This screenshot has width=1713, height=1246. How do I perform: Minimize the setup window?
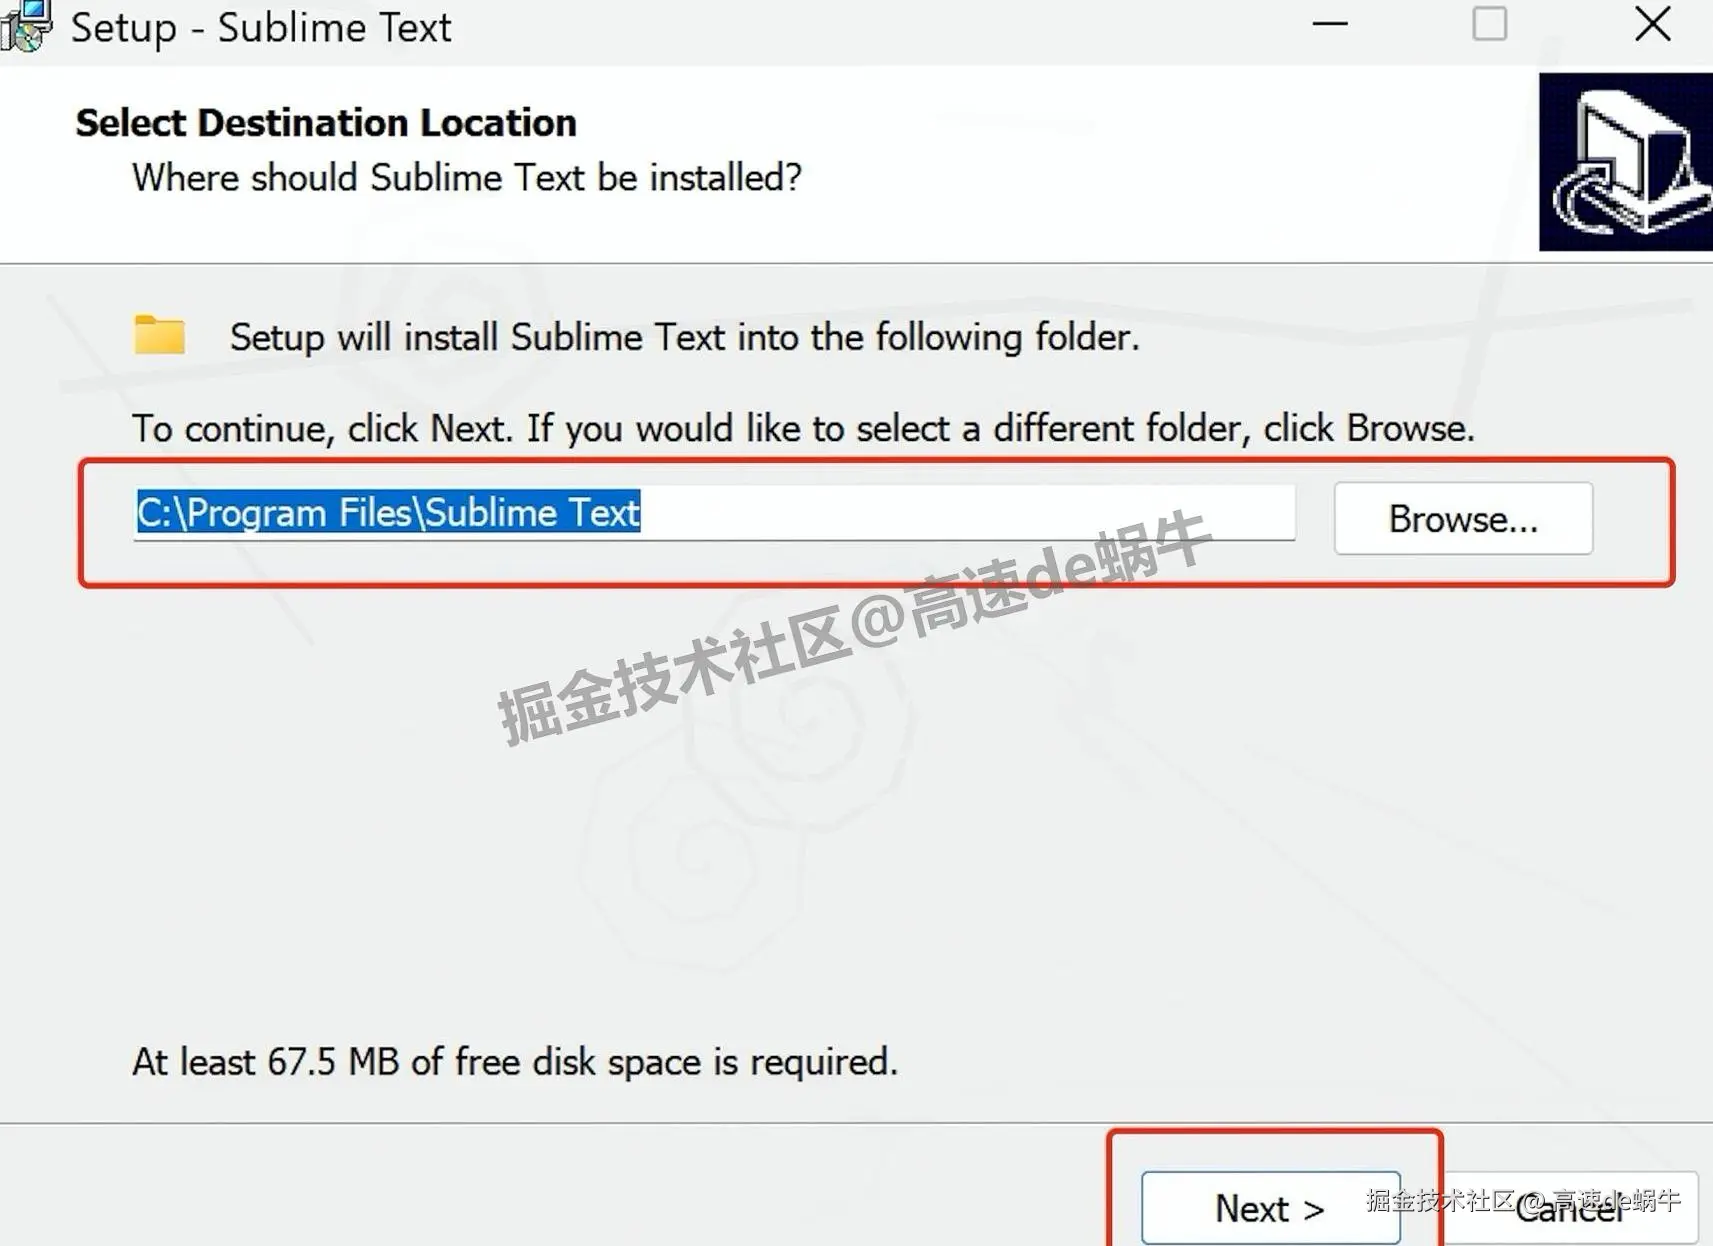(x=1330, y=24)
